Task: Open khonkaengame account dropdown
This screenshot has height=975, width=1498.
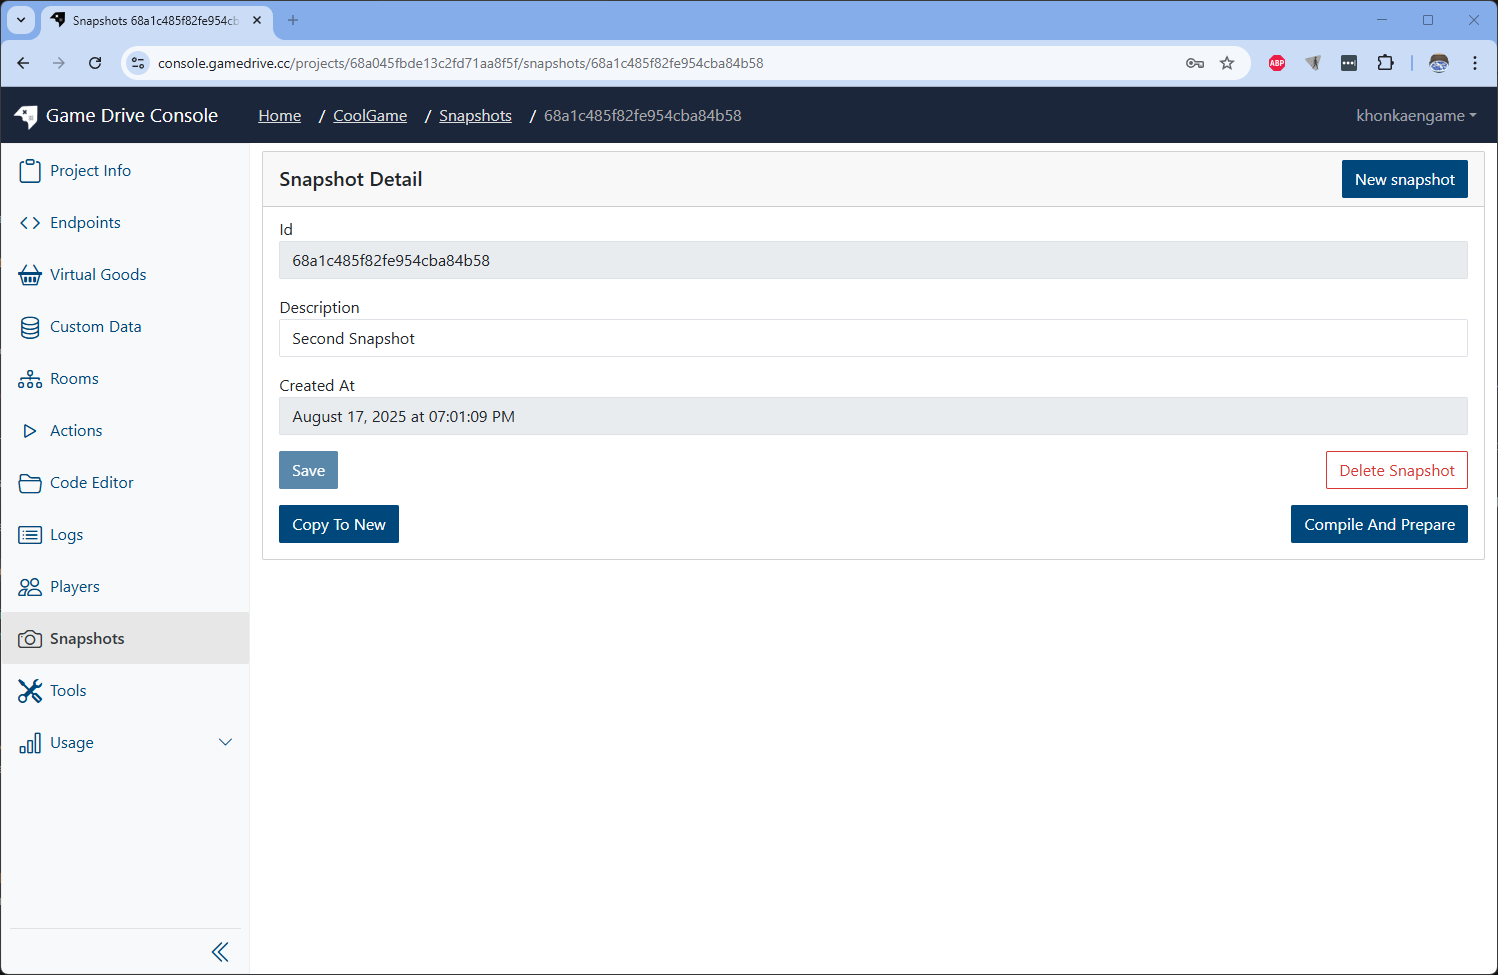Action: click(x=1415, y=116)
